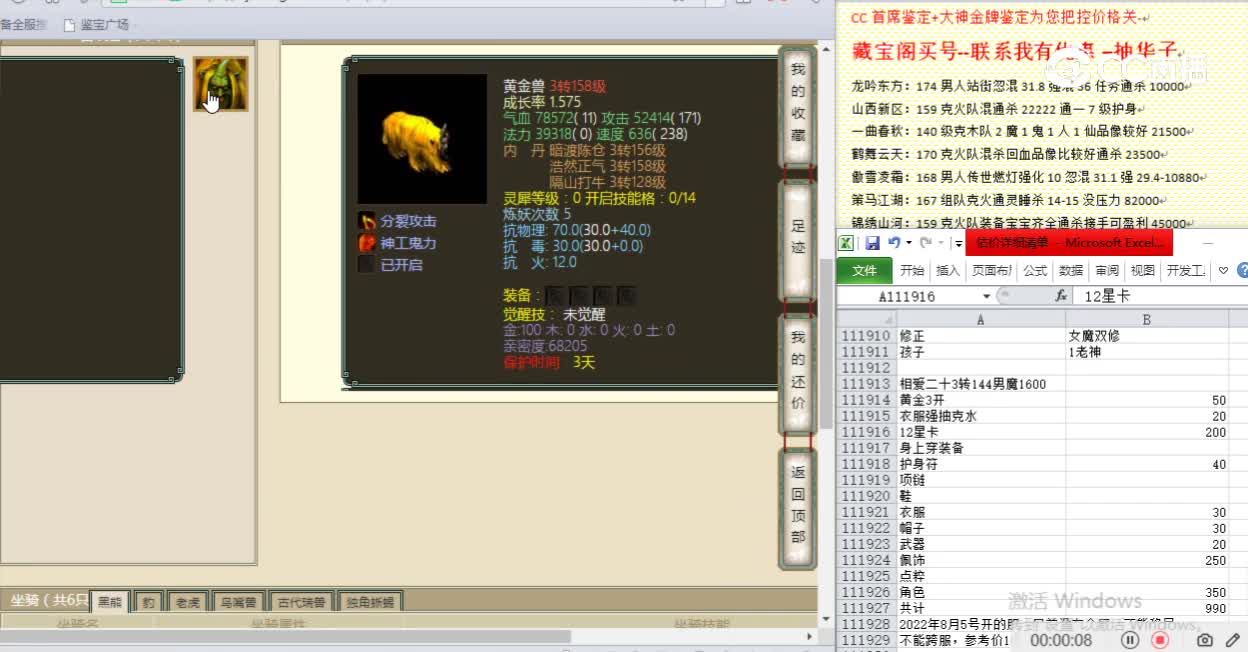Switch to 独角狮蝎 mount tab
This screenshot has height=652, width=1248.
point(370,602)
